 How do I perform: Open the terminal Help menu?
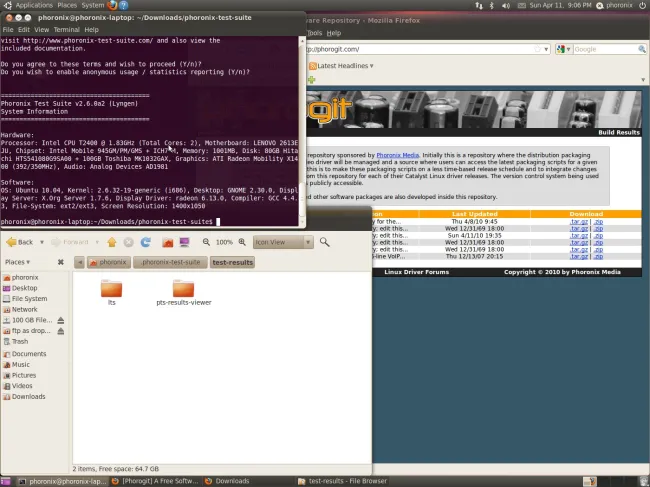[x=91, y=29]
